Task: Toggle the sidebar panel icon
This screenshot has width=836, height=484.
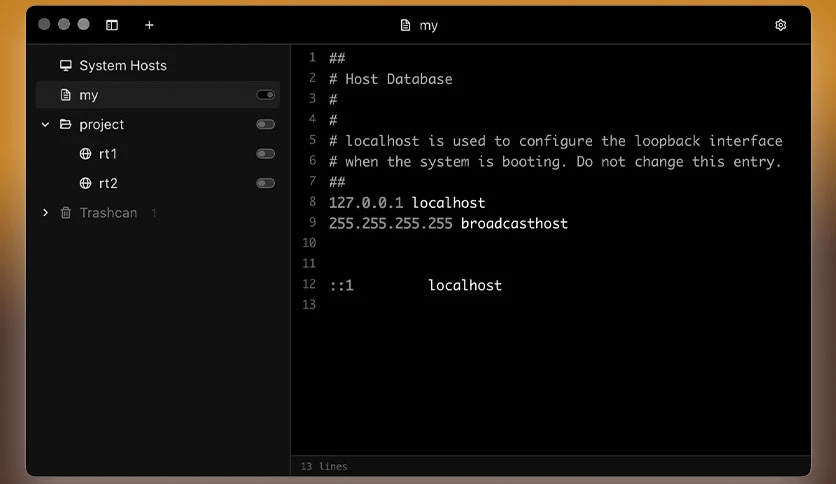Action: pyautogui.click(x=112, y=25)
